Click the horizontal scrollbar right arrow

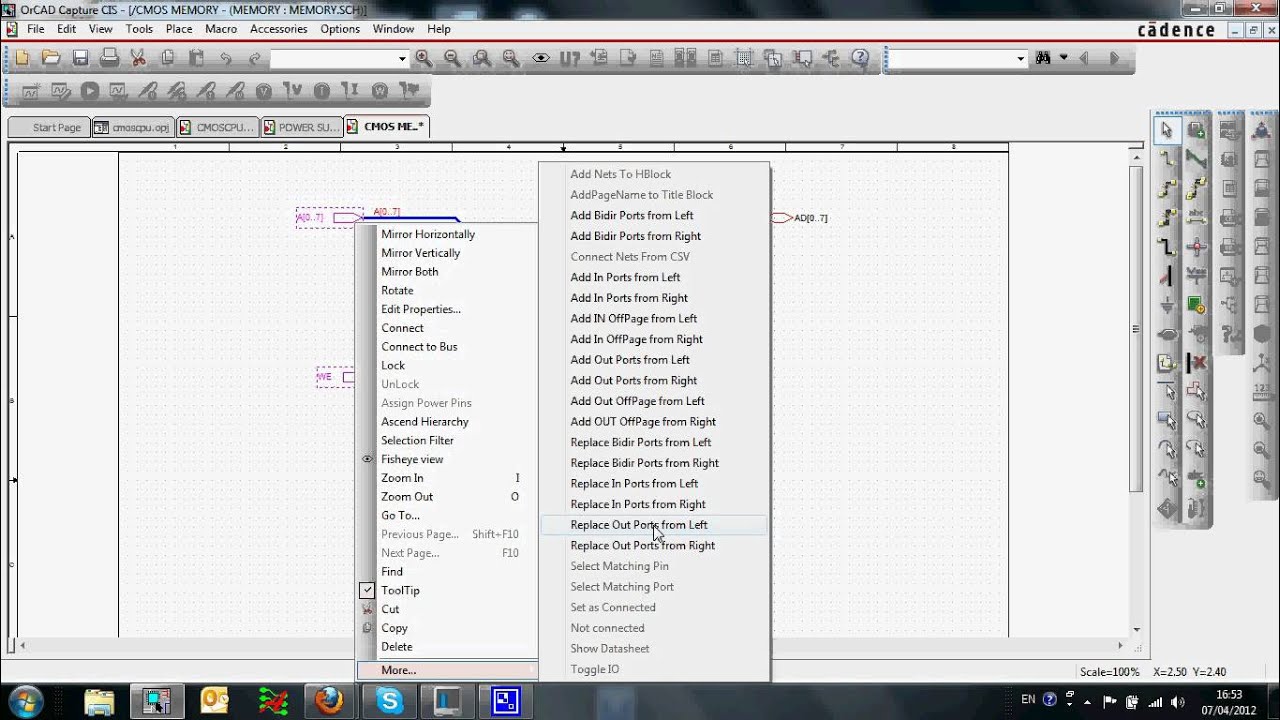tap(1122, 645)
